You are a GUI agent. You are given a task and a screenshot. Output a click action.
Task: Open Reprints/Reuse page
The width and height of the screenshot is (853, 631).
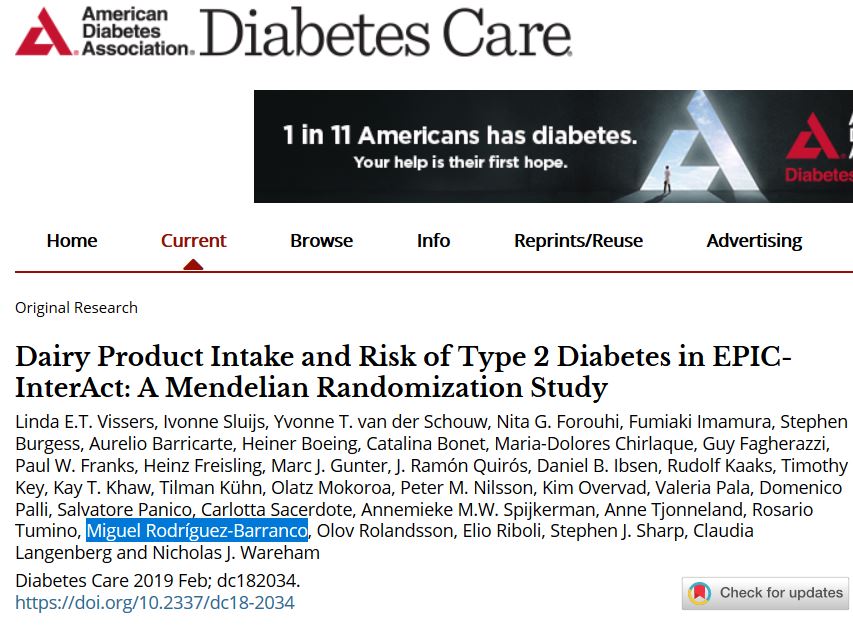pyautogui.click(x=578, y=241)
